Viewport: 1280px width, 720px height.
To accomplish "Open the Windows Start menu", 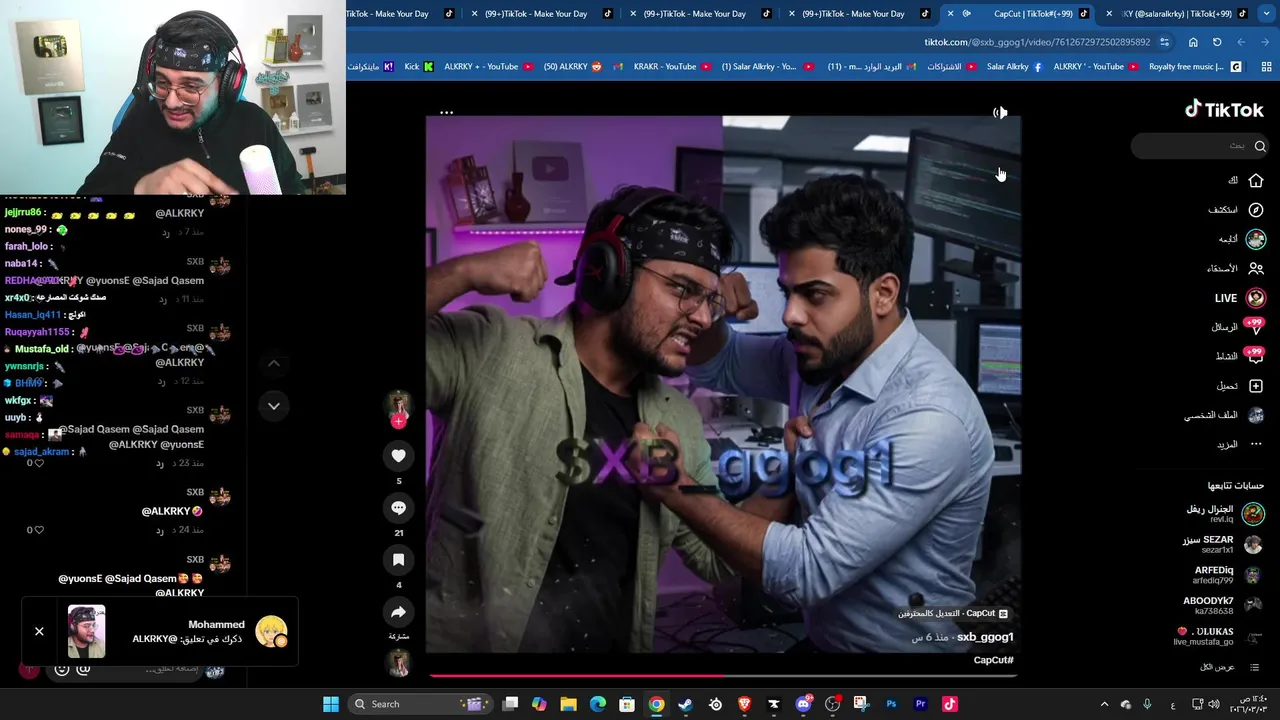I will 331,704.
